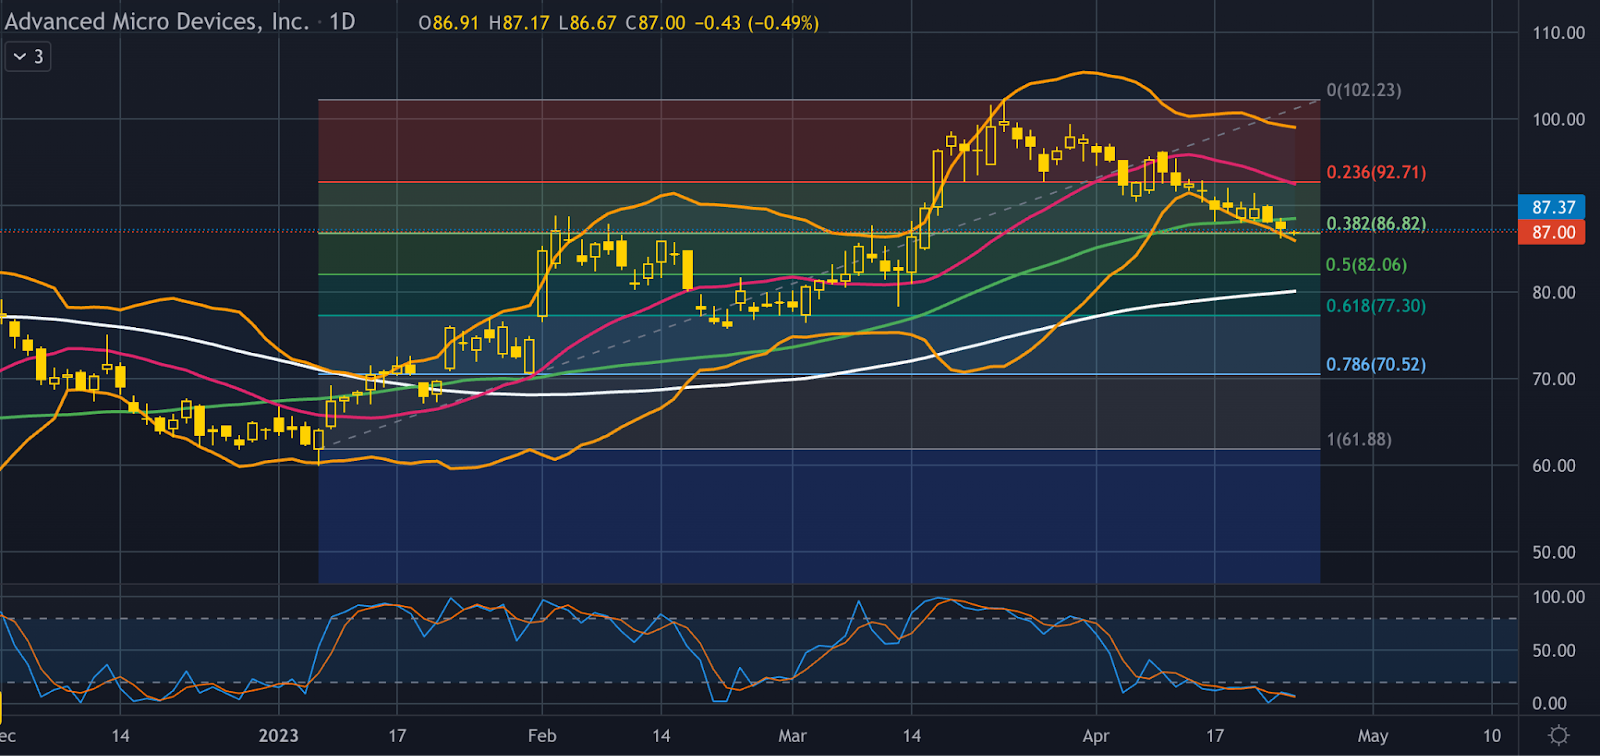The width and height of the screenshot is (1600, 756).
Task: Click the May label on time axis
Action: [x=1373, y=736]
